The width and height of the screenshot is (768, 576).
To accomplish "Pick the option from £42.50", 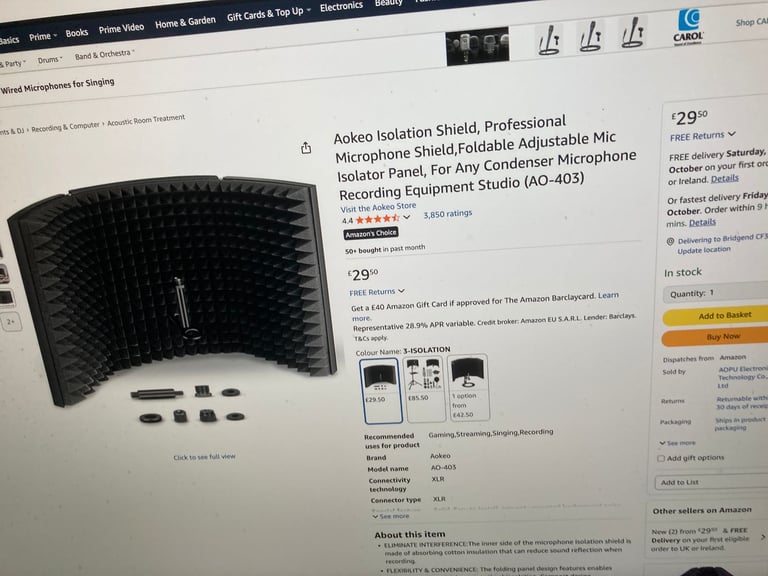I will pos(468,387).
